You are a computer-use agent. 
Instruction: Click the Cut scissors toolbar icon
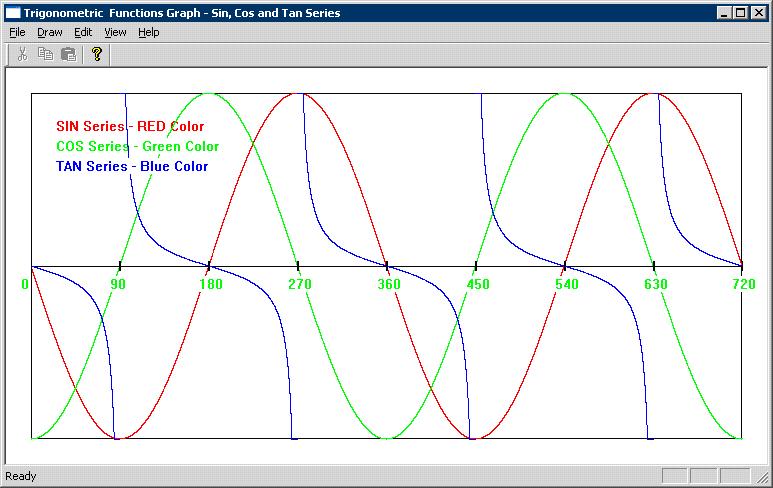22,54
